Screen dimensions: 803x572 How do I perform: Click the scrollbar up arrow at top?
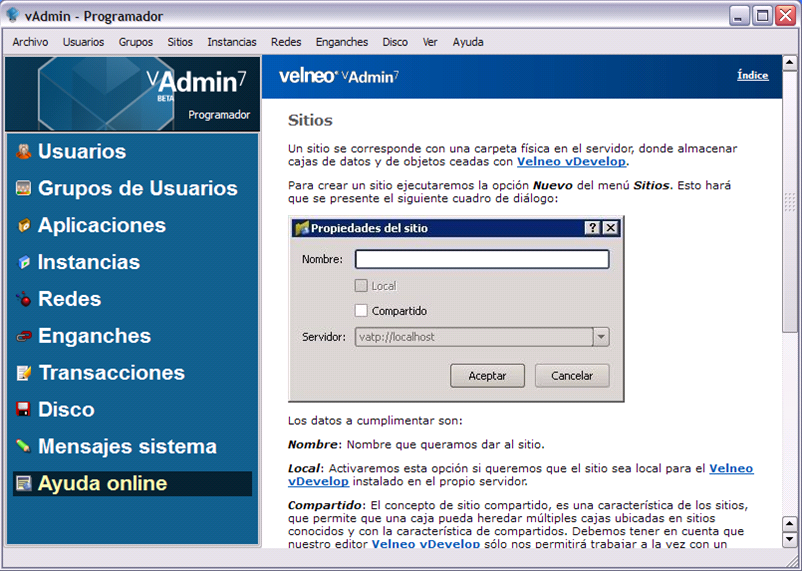(789, 63)
